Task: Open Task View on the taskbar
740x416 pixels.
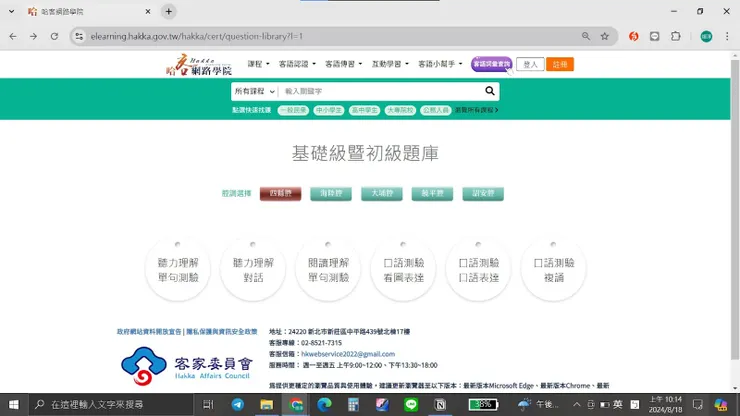Action: (208, 405)
